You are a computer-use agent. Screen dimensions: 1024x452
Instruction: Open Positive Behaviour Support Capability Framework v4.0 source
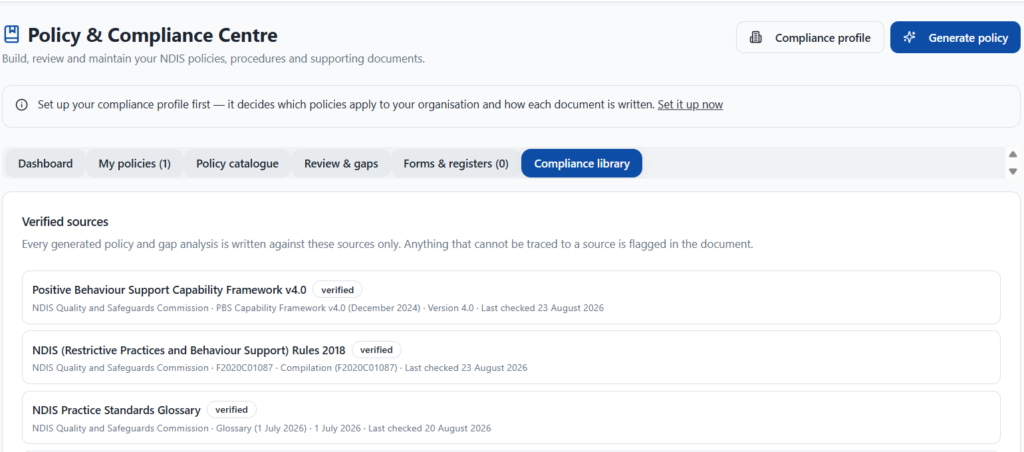pyautogui.click(x=511, y=297)
